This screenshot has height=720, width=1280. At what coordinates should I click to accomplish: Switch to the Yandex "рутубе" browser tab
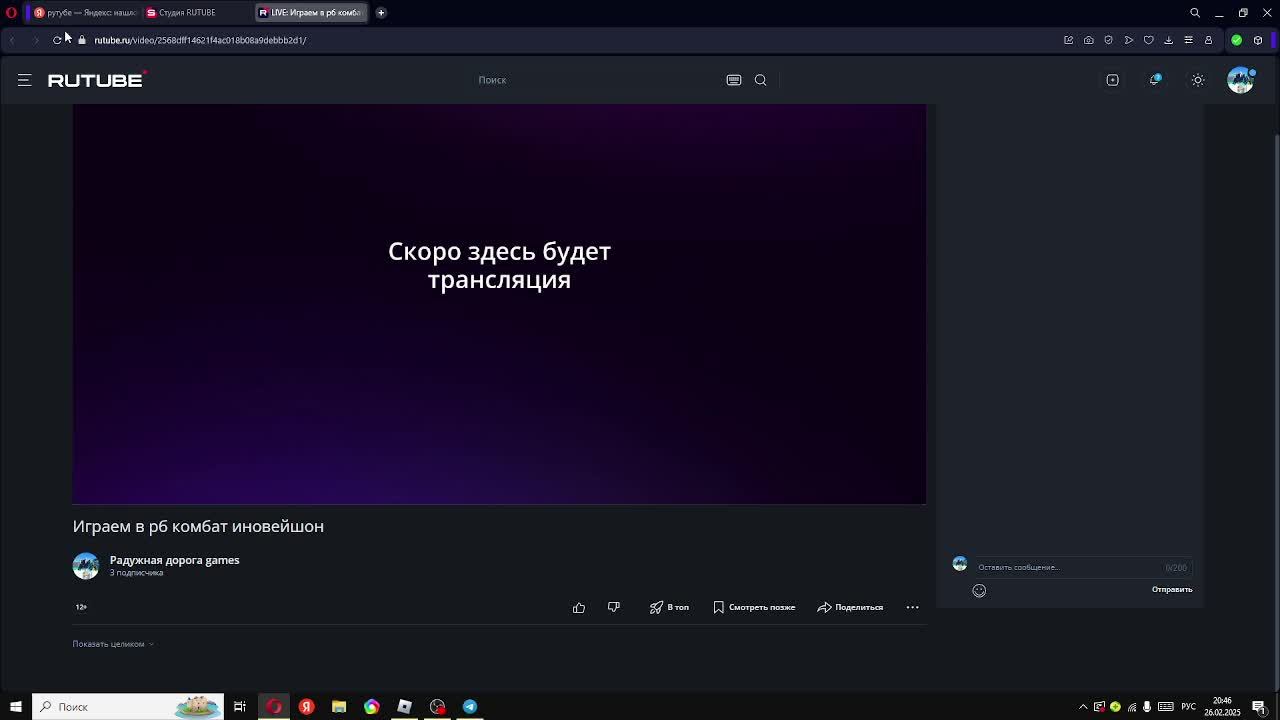click(x=85, y=12)
